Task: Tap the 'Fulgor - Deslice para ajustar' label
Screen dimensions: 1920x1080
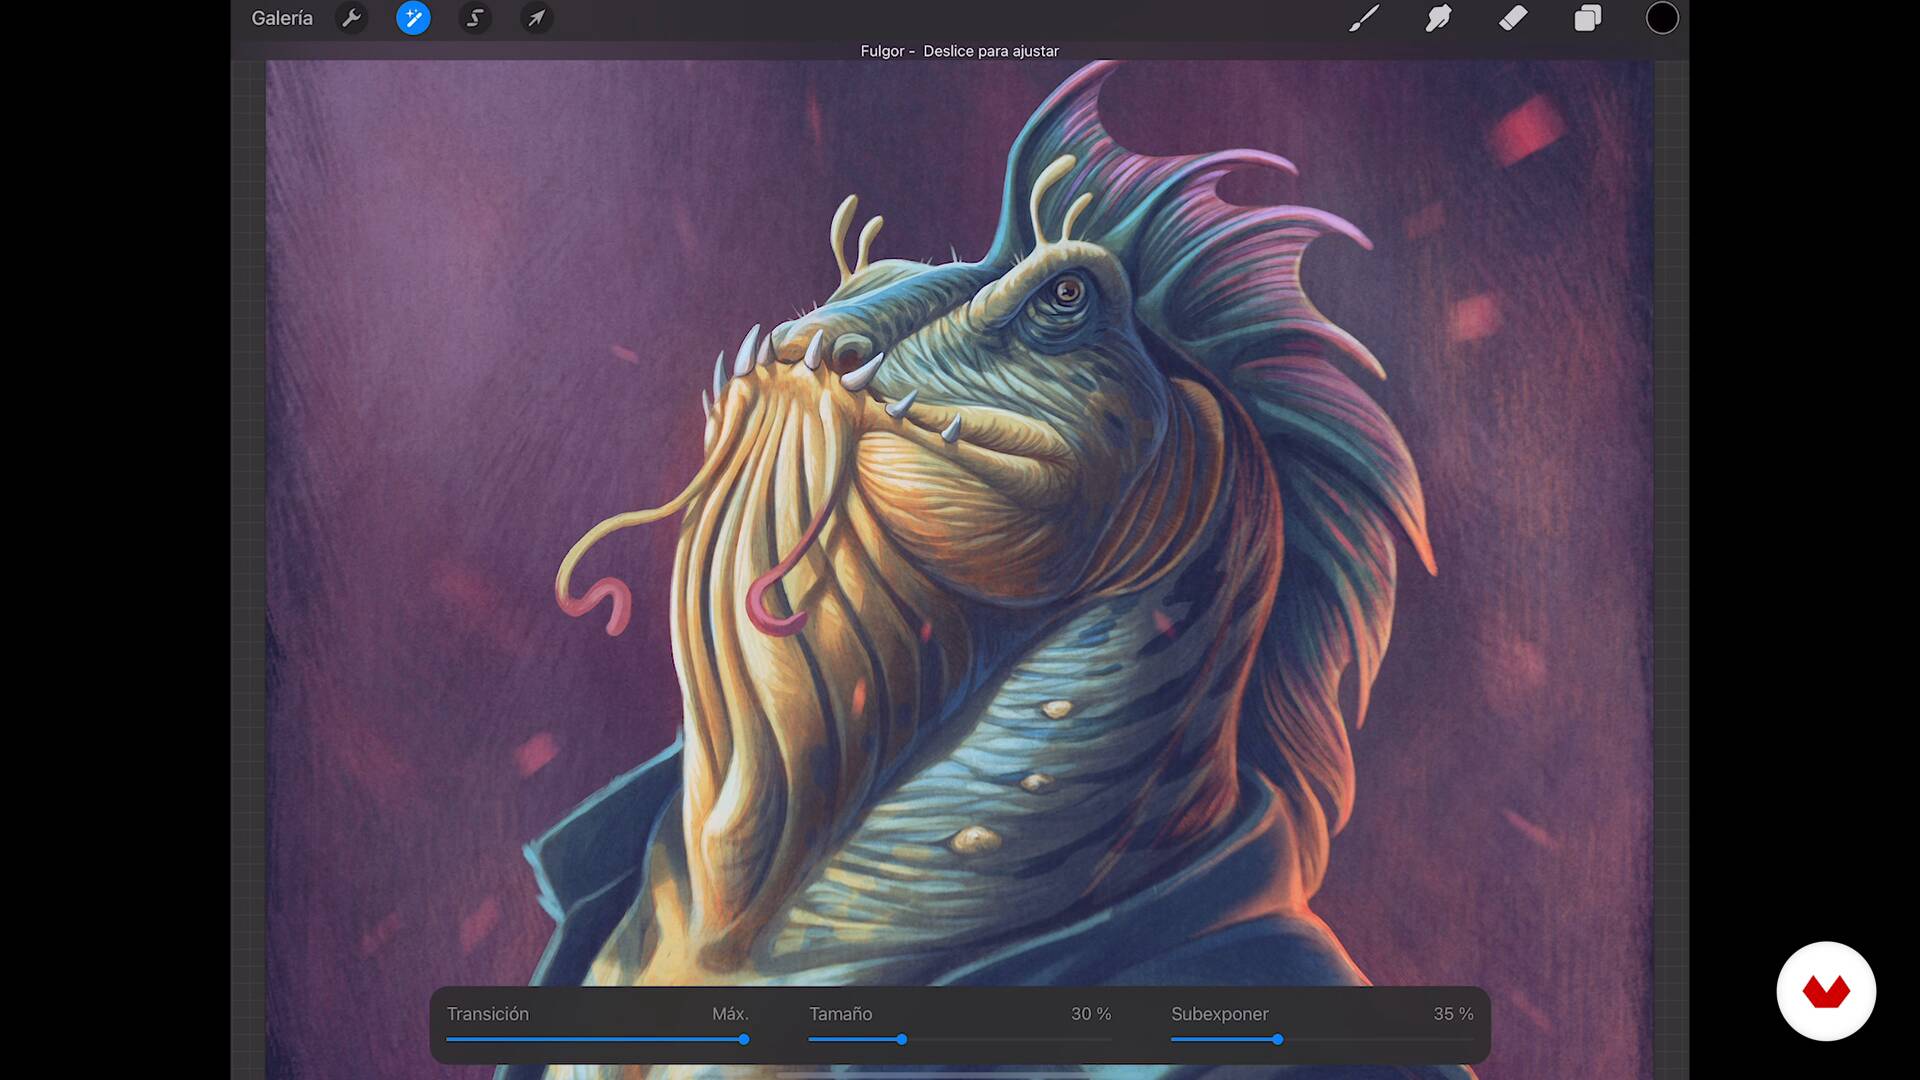Action: click(x=959, y=51)
